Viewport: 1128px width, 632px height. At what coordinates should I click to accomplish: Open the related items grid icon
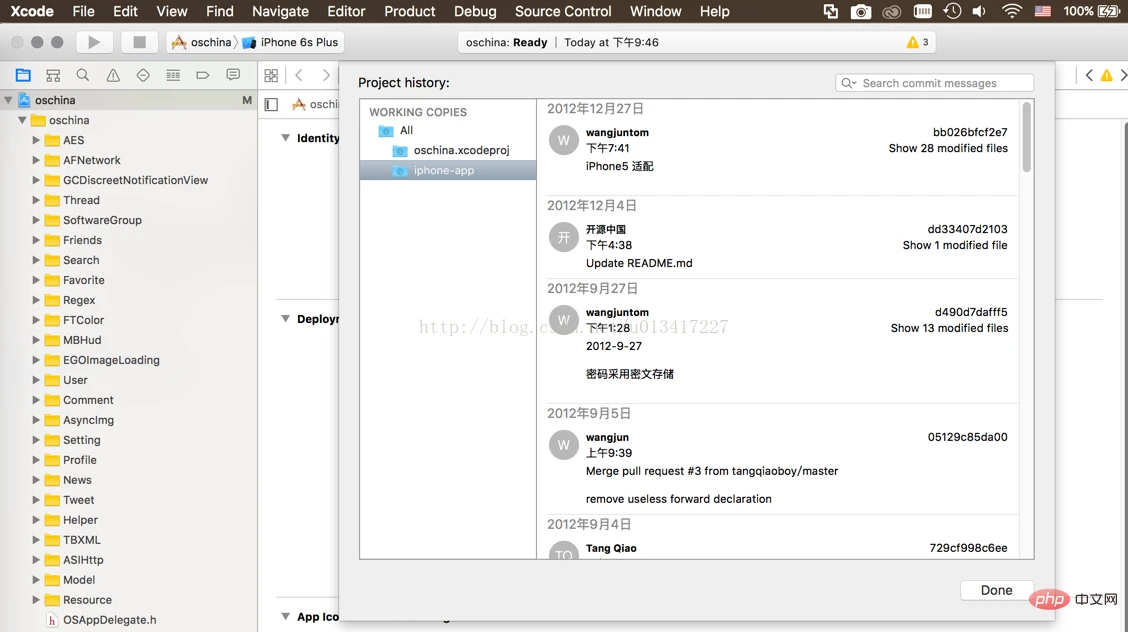(271, 75)
